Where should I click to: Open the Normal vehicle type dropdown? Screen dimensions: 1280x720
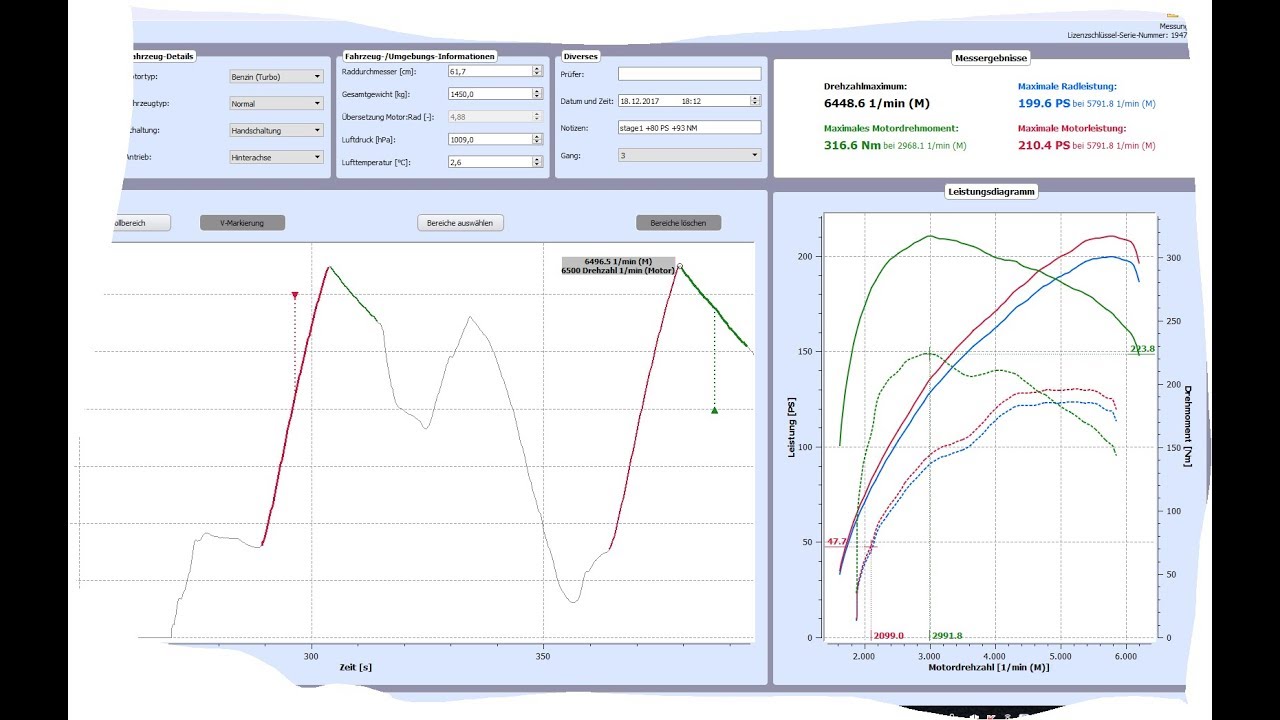275,103
